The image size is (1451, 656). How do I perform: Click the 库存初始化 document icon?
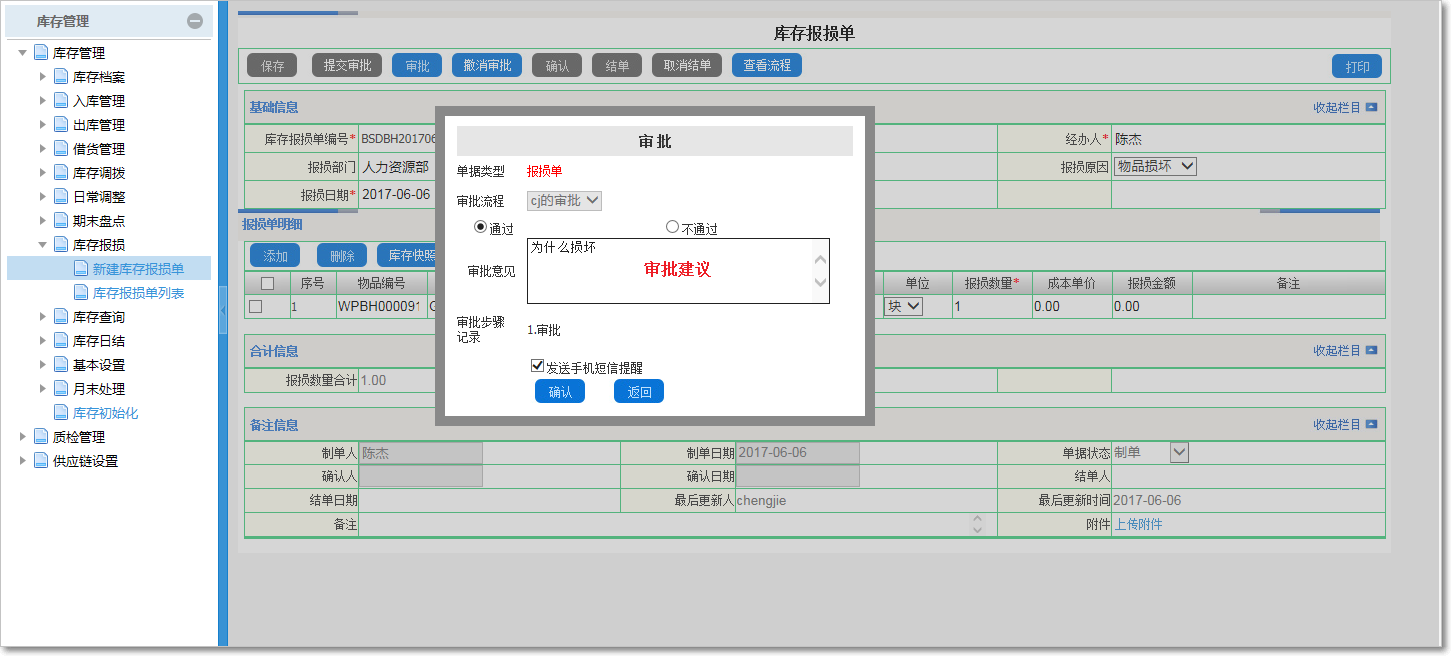[61, 413]
